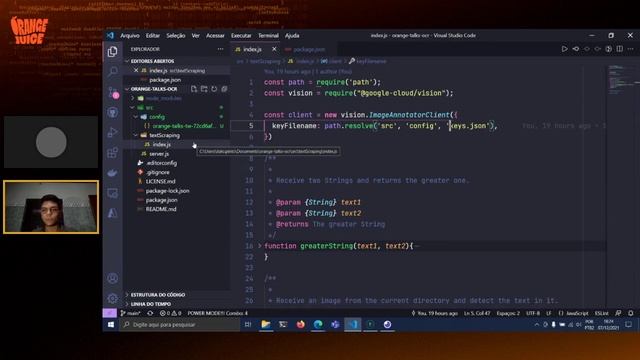The width and height of the screenshot is (640, 360).
Task: Click the Windows taskbar search box
Action: [x=180, y=324]
